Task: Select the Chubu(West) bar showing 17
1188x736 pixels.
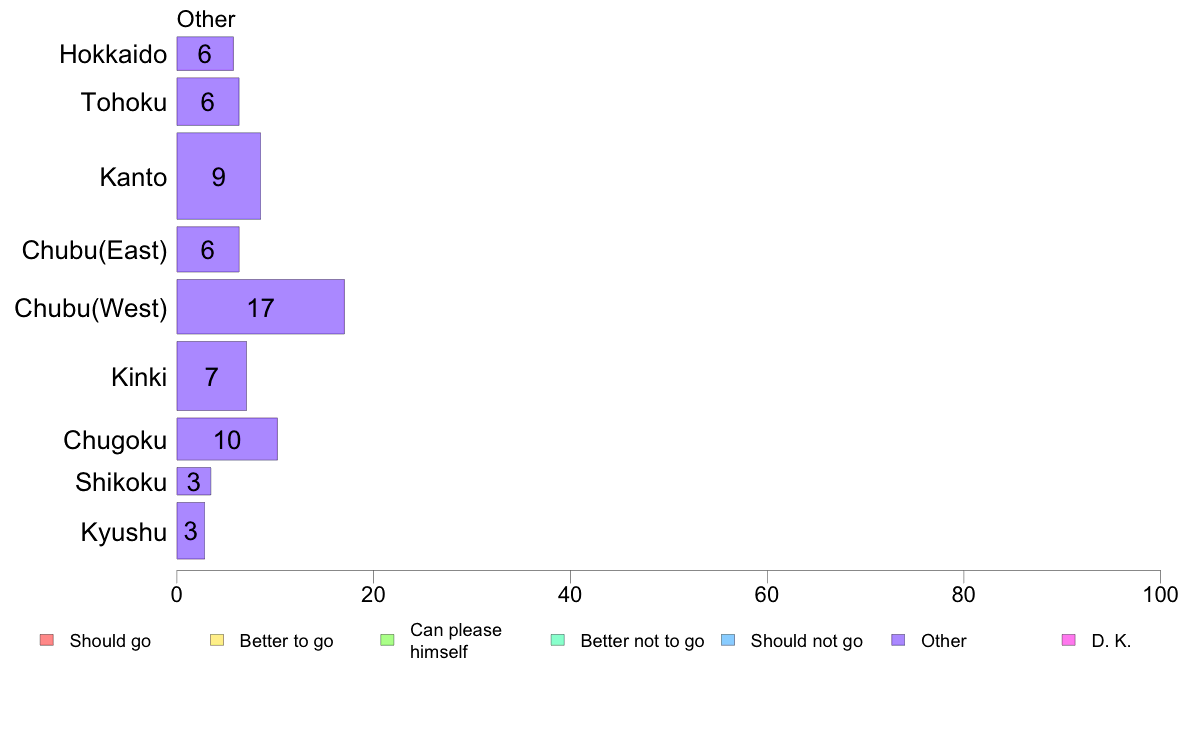Action: [260, 306]
